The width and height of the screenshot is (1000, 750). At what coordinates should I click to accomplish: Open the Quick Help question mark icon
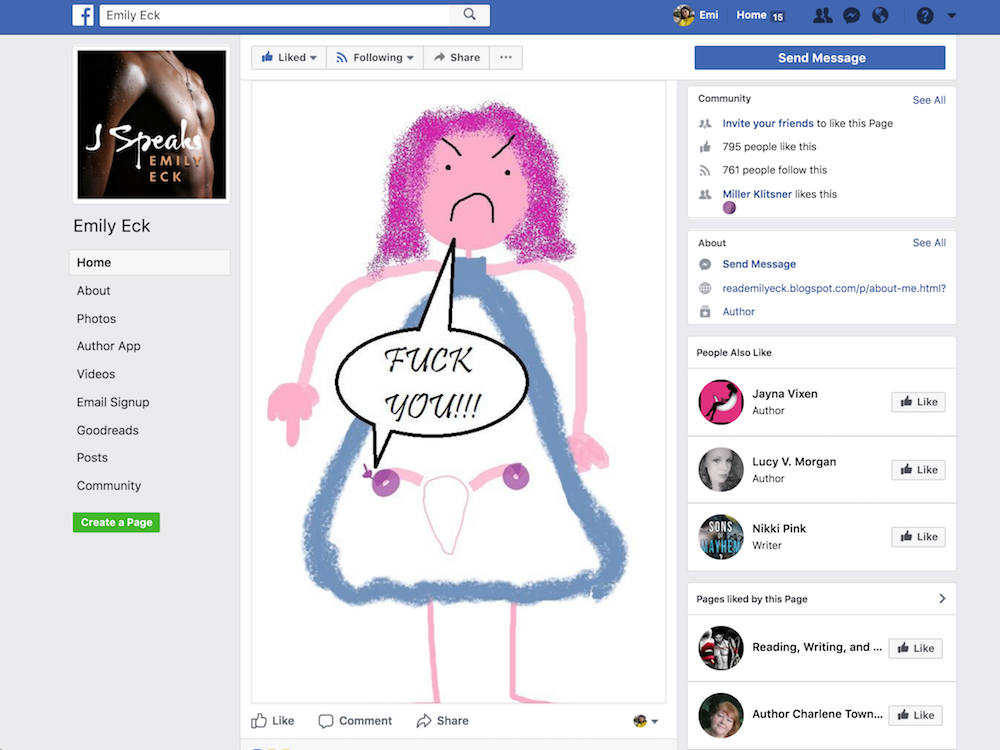pos(925,15)
